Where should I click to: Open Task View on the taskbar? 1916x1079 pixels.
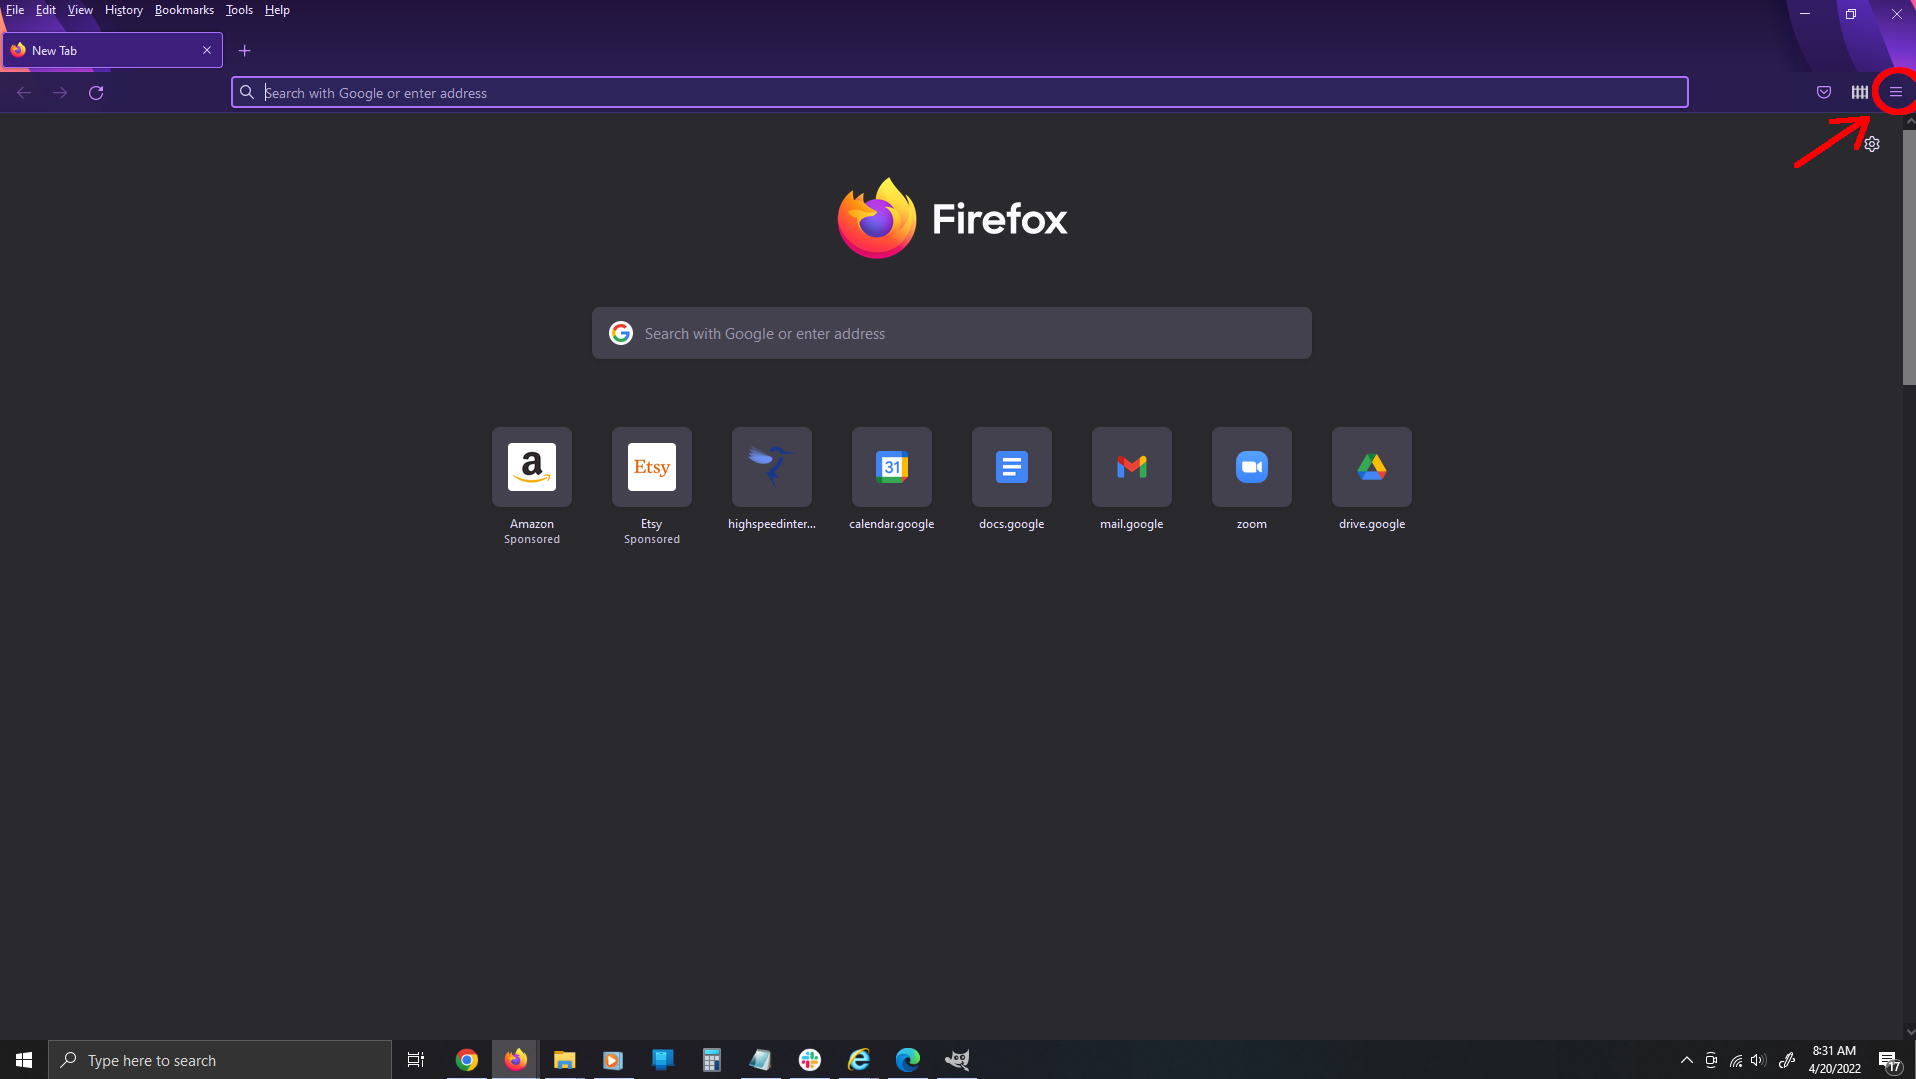click(x=416, y=1060)
